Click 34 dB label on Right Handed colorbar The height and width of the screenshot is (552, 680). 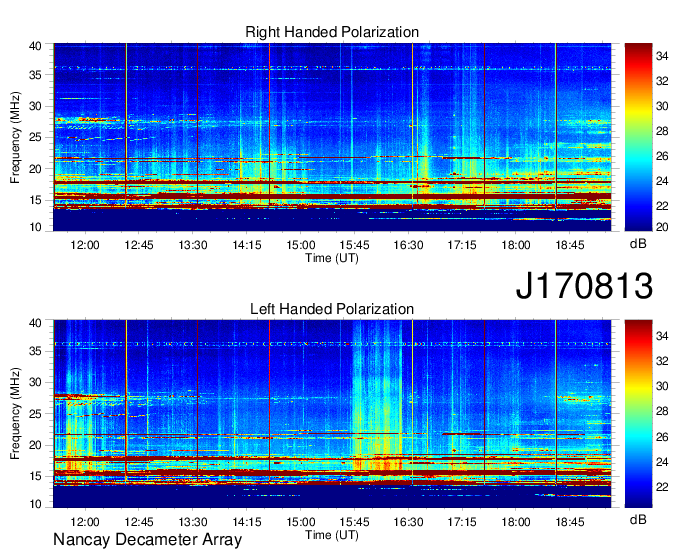pos(662,56)
